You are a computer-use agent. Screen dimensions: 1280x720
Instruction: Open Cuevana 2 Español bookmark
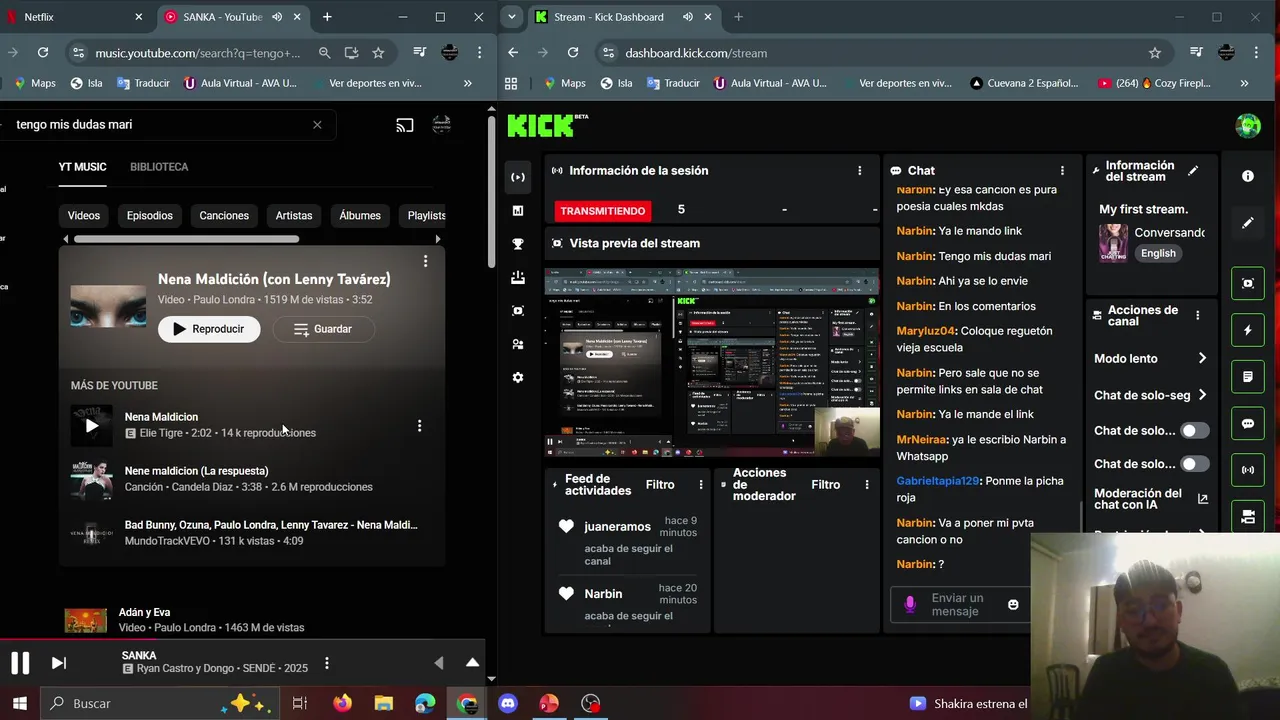pos(1024,83)
